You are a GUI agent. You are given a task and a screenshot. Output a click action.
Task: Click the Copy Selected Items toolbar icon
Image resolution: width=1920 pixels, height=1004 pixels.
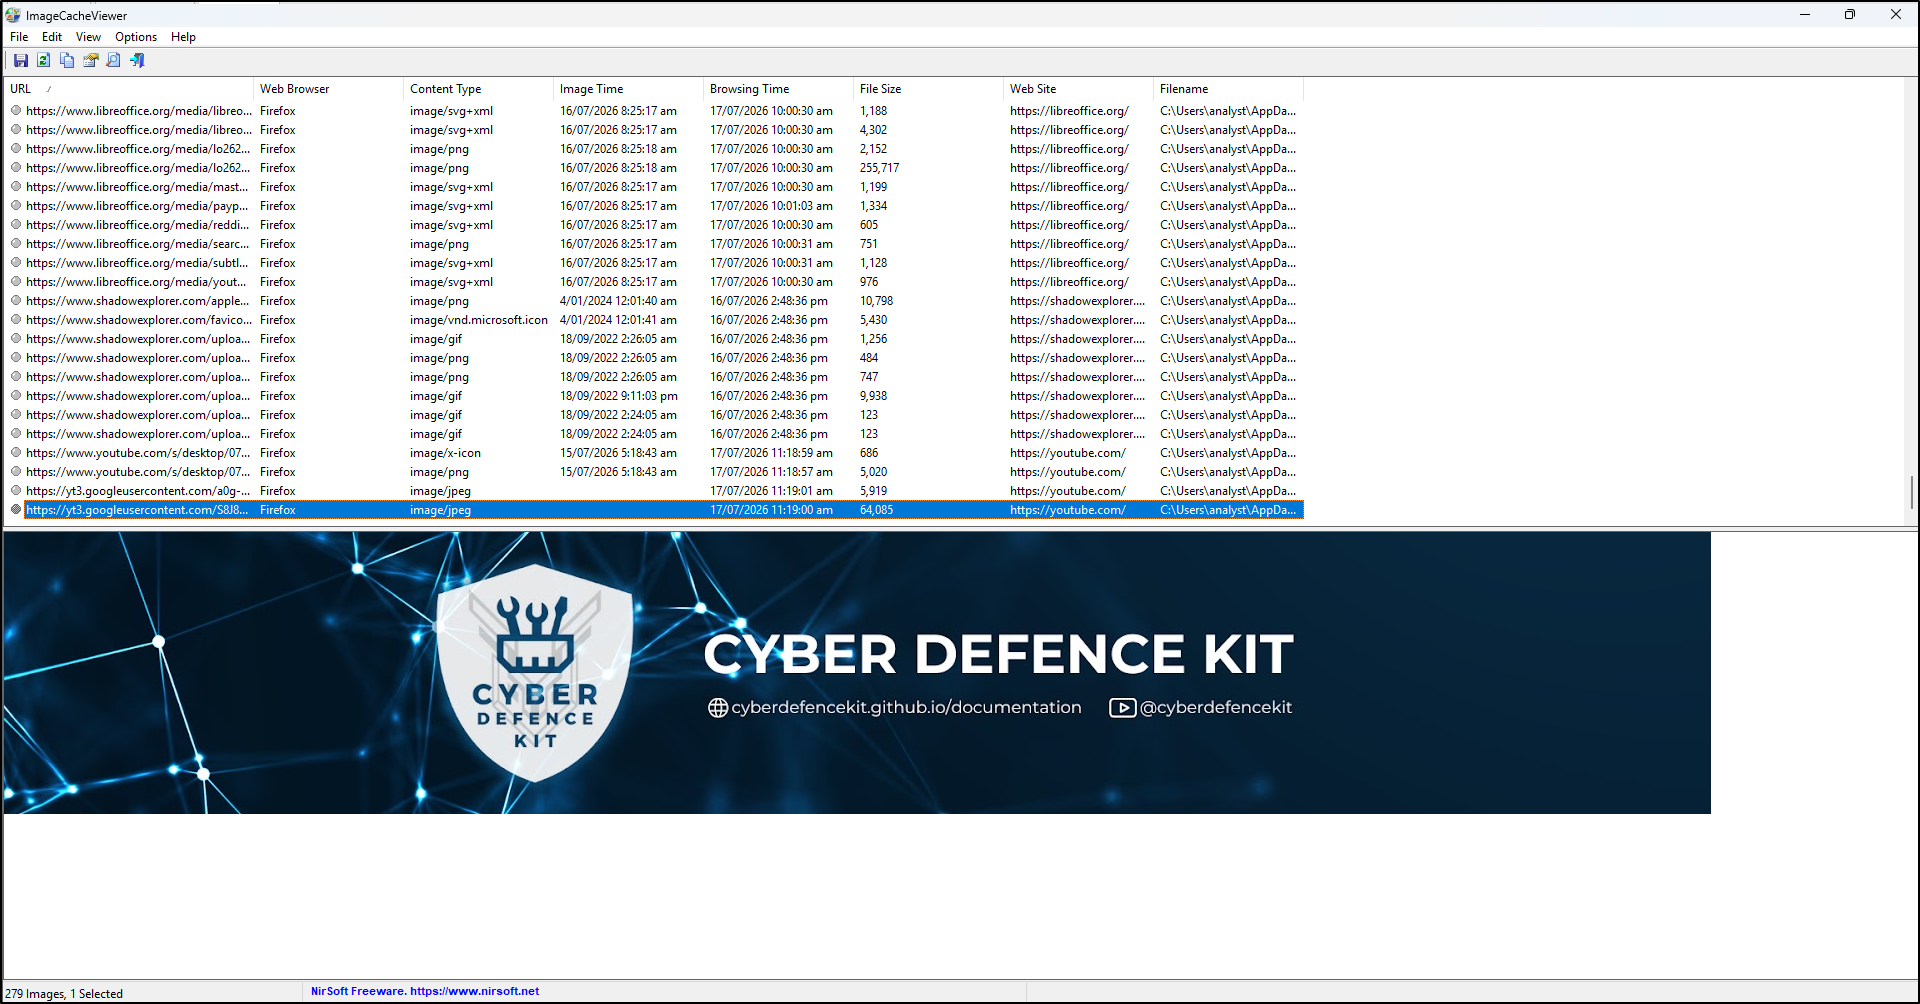coord(67,60)
